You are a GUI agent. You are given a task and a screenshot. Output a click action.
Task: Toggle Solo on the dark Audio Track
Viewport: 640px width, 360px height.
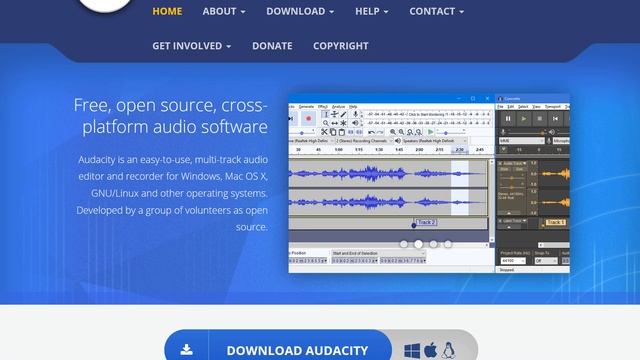(519, 169)
